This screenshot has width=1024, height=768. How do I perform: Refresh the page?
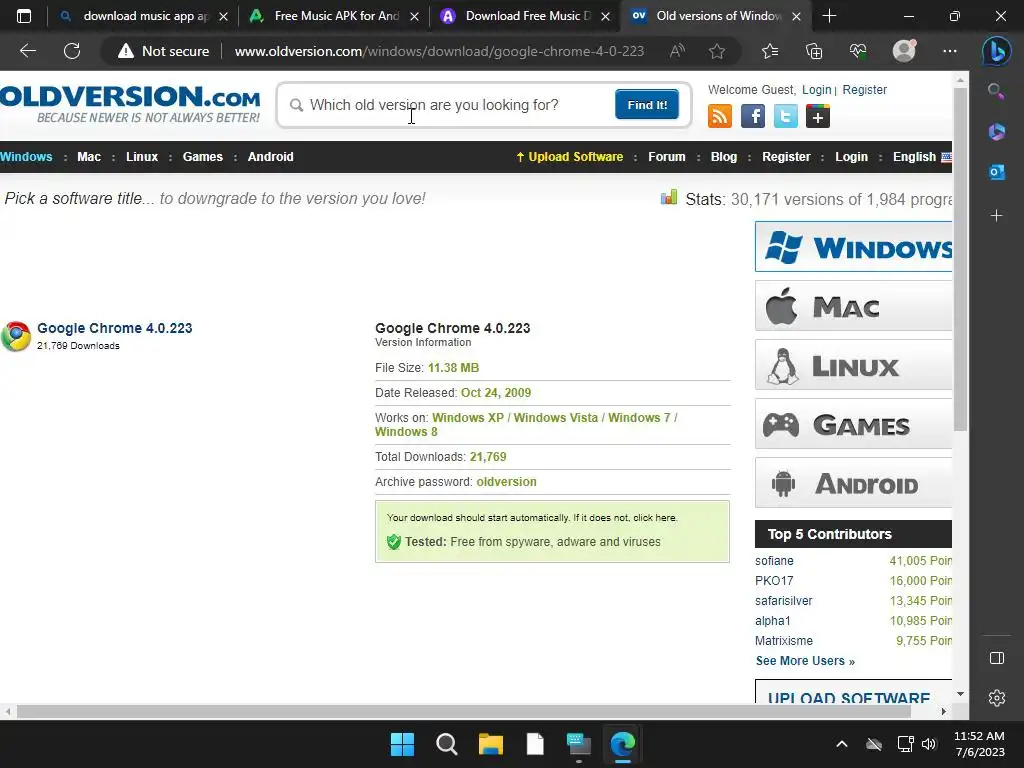(72, 51)
